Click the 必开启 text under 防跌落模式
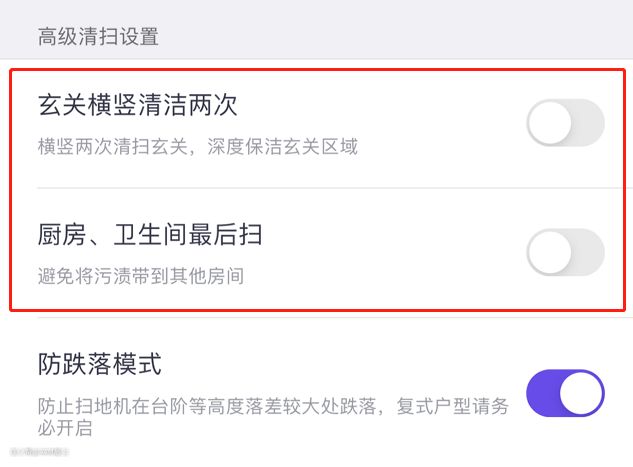Viewport: 633px width, 467px height. 66,429
